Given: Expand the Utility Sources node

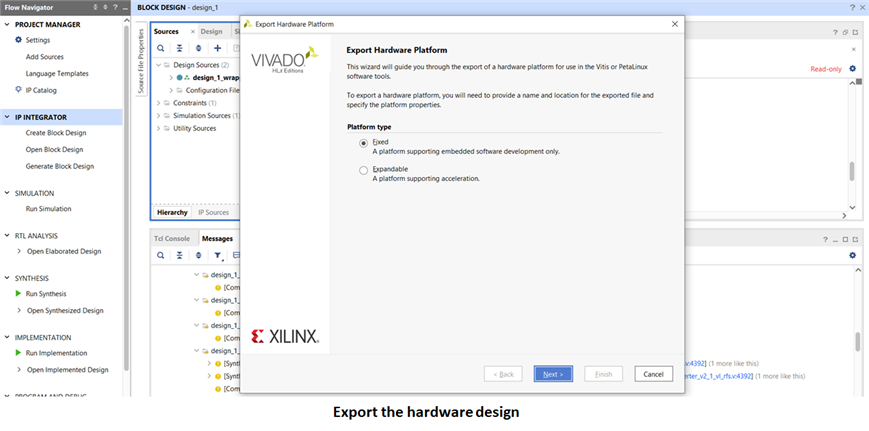Looking at the screenshot, I should click(159, 129).
